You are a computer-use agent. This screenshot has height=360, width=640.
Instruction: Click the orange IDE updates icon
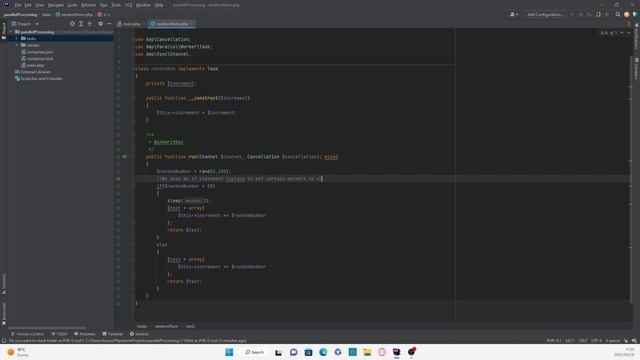pyautogui.click(x=627, y=14)
